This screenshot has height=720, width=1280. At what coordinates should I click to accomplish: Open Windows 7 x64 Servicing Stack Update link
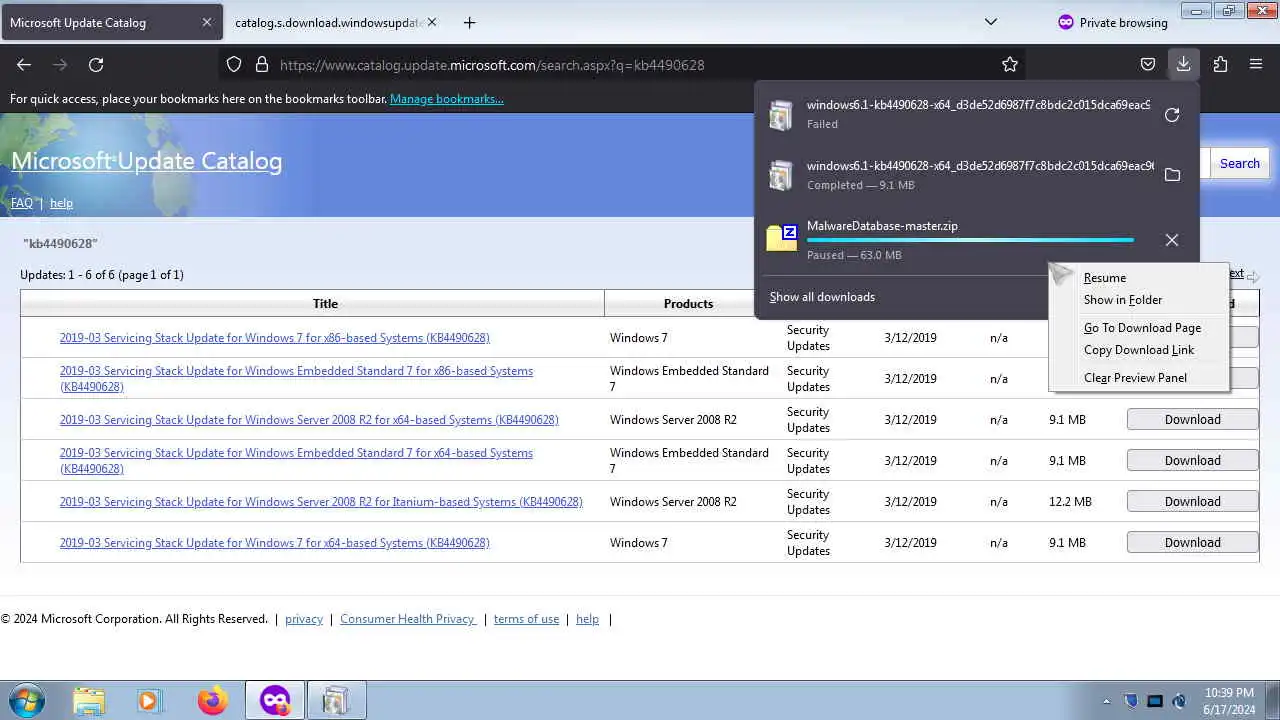tap(274, 543)
